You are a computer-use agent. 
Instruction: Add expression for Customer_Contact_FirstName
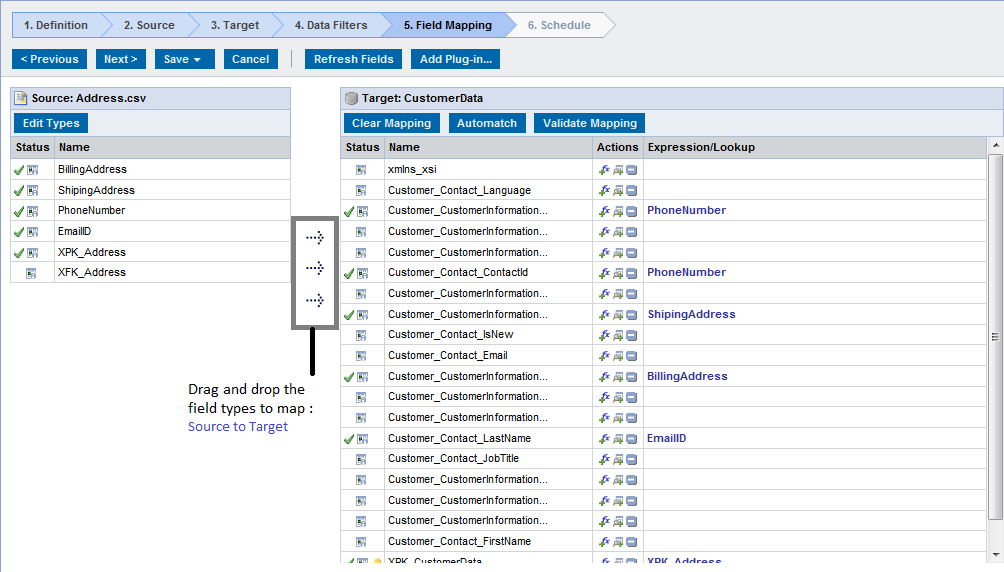(604, 543)
